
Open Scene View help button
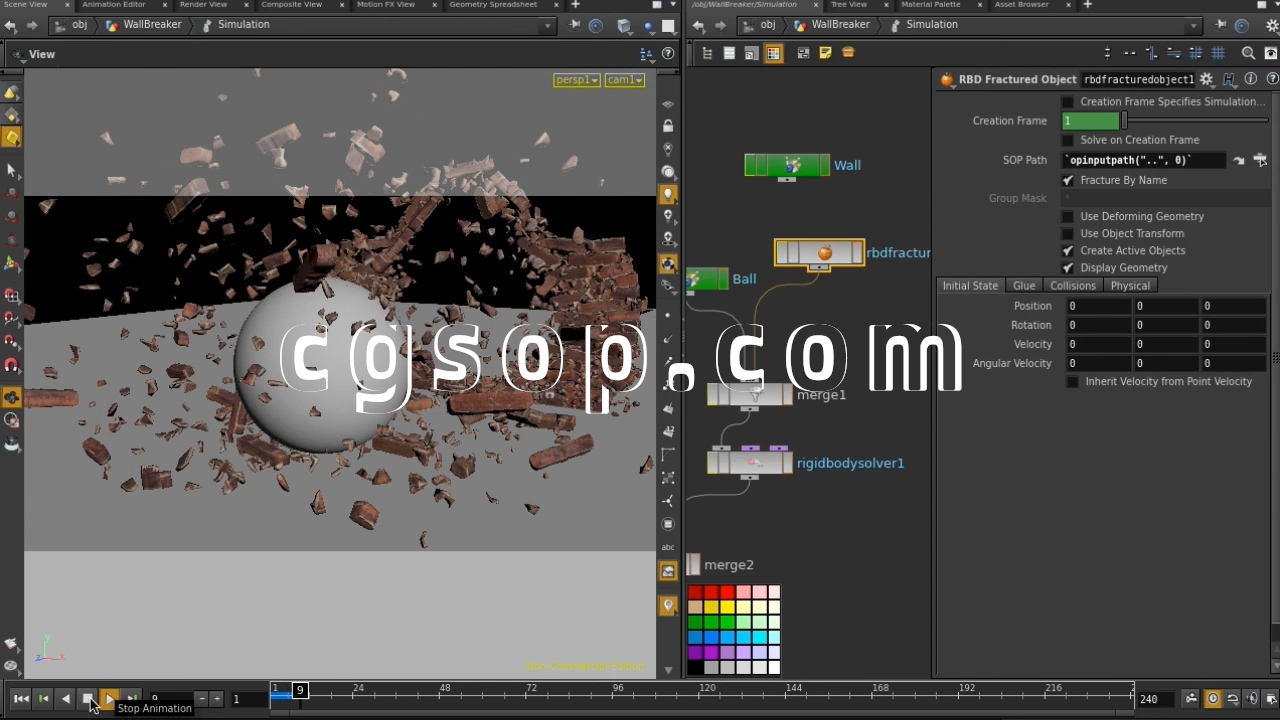668,54
